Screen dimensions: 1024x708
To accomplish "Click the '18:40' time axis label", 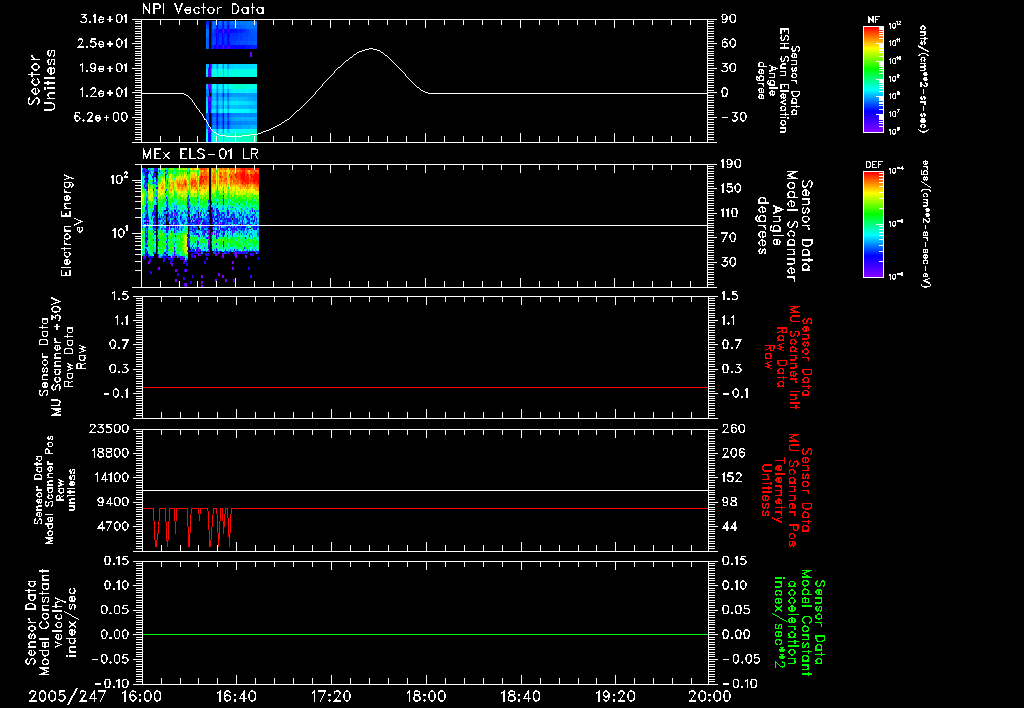I will 520,697.
